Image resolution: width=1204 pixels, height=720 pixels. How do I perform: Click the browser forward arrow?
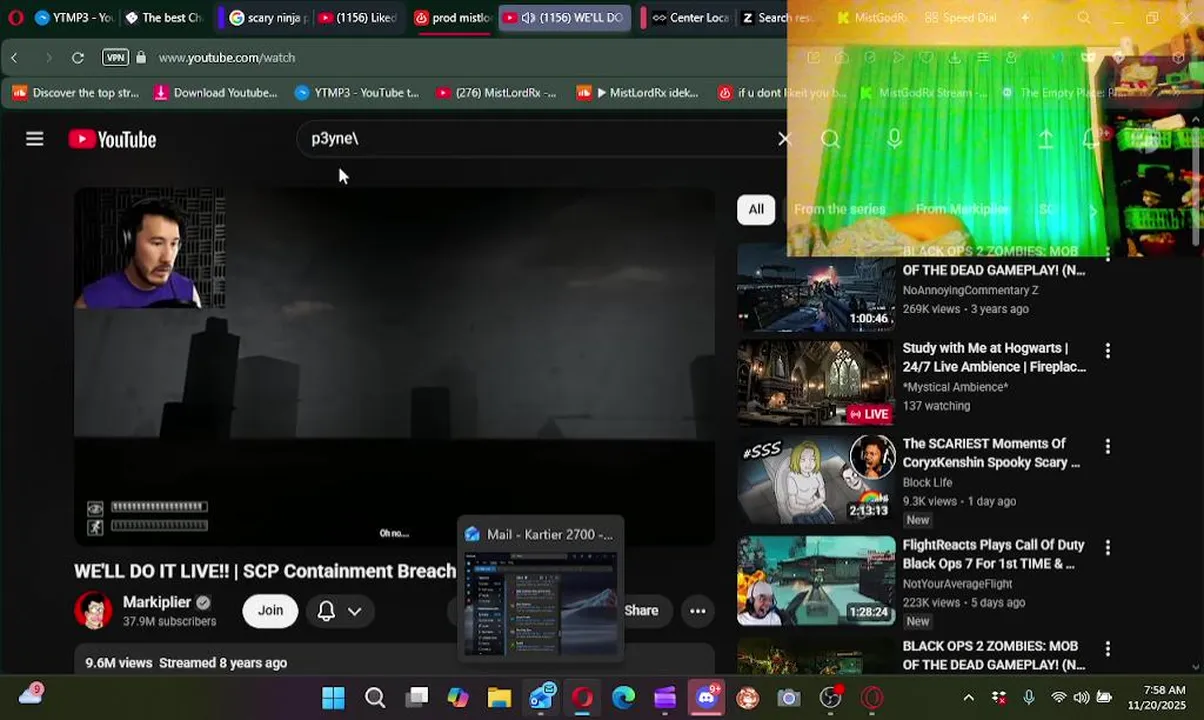[47, 58]
